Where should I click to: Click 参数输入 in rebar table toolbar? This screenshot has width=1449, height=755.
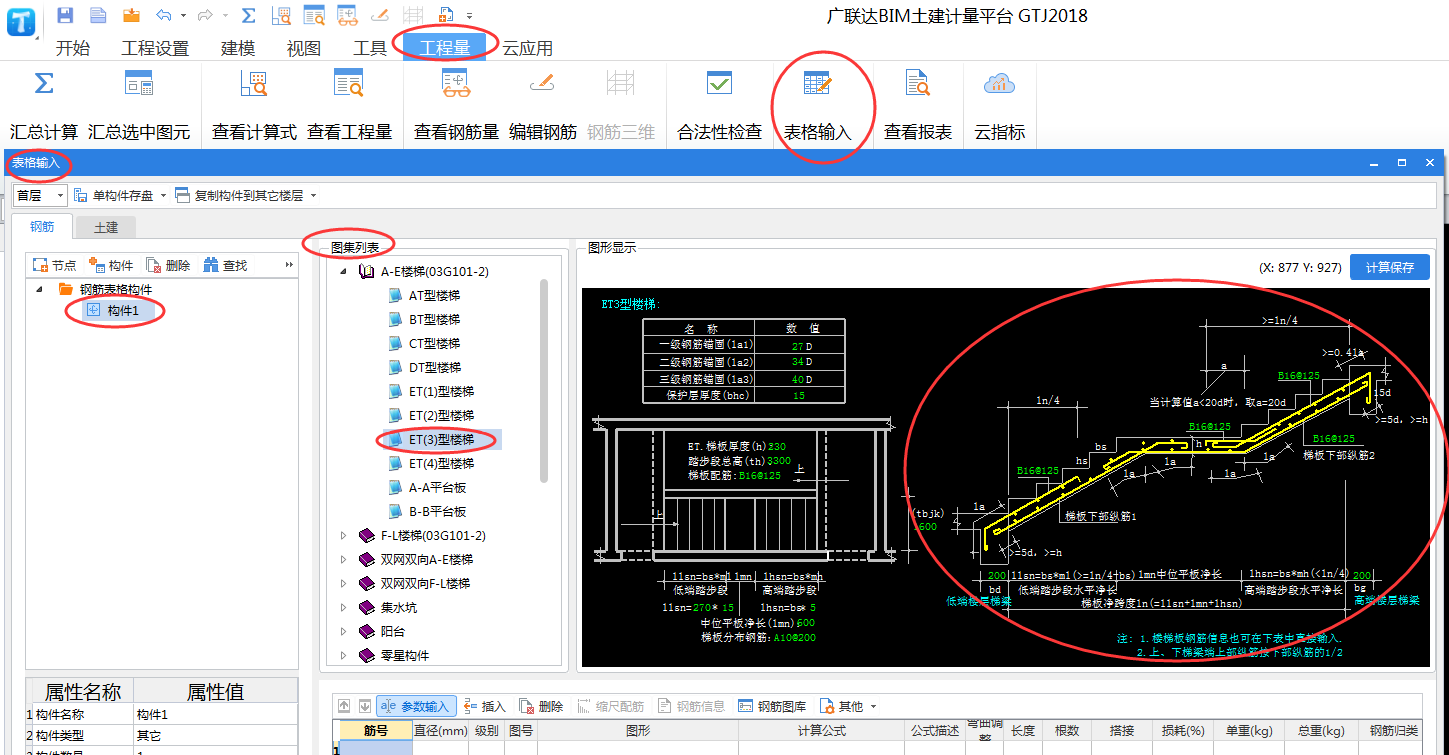pos(417,706)
